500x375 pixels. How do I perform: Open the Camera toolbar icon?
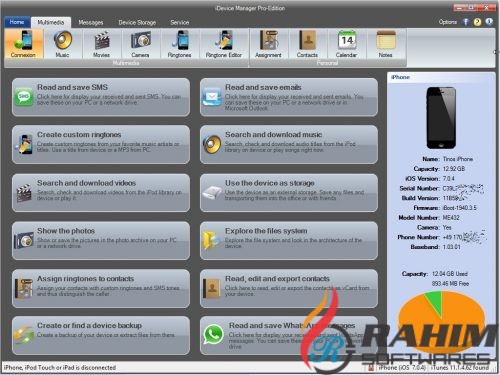140,44
